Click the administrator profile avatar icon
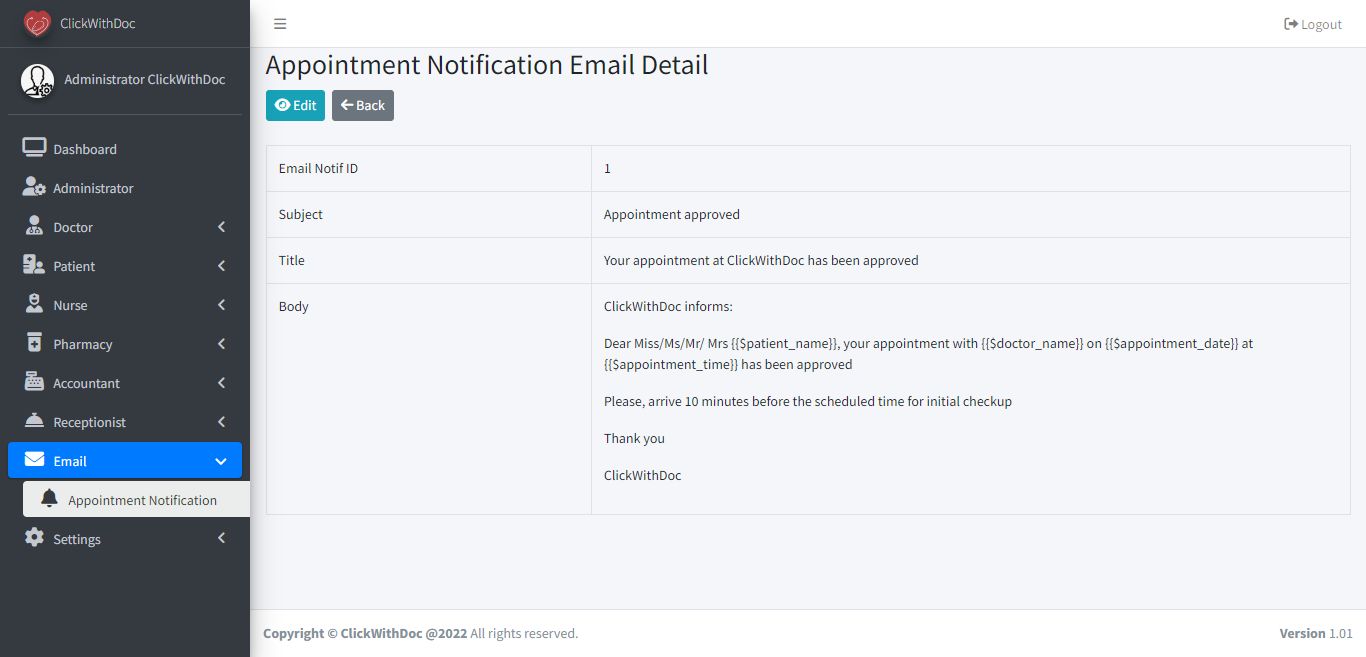The width and height of the screenshot is (1366, 657). click(38, 80)
